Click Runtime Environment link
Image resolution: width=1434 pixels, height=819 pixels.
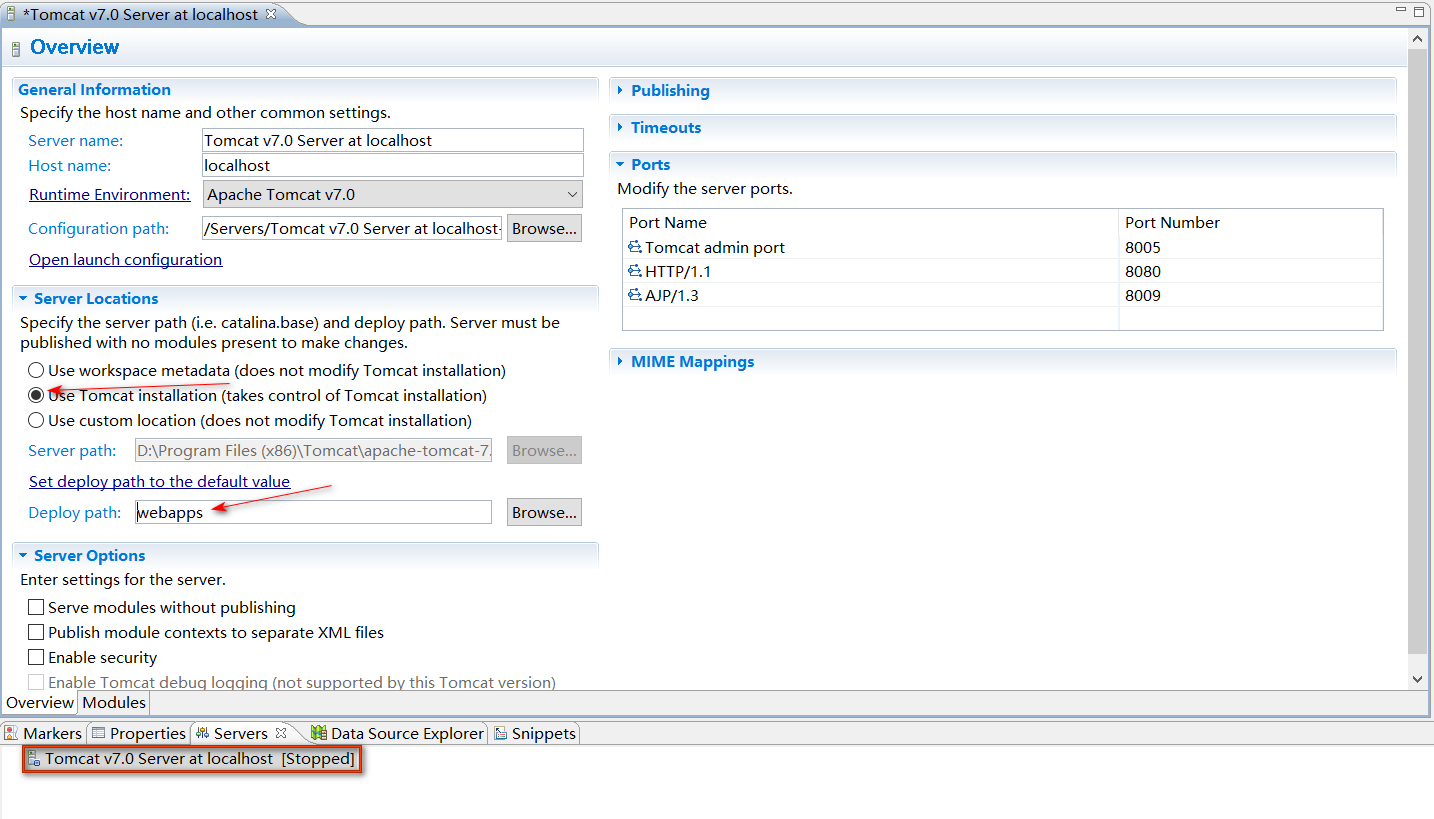(x=109, y=194)
